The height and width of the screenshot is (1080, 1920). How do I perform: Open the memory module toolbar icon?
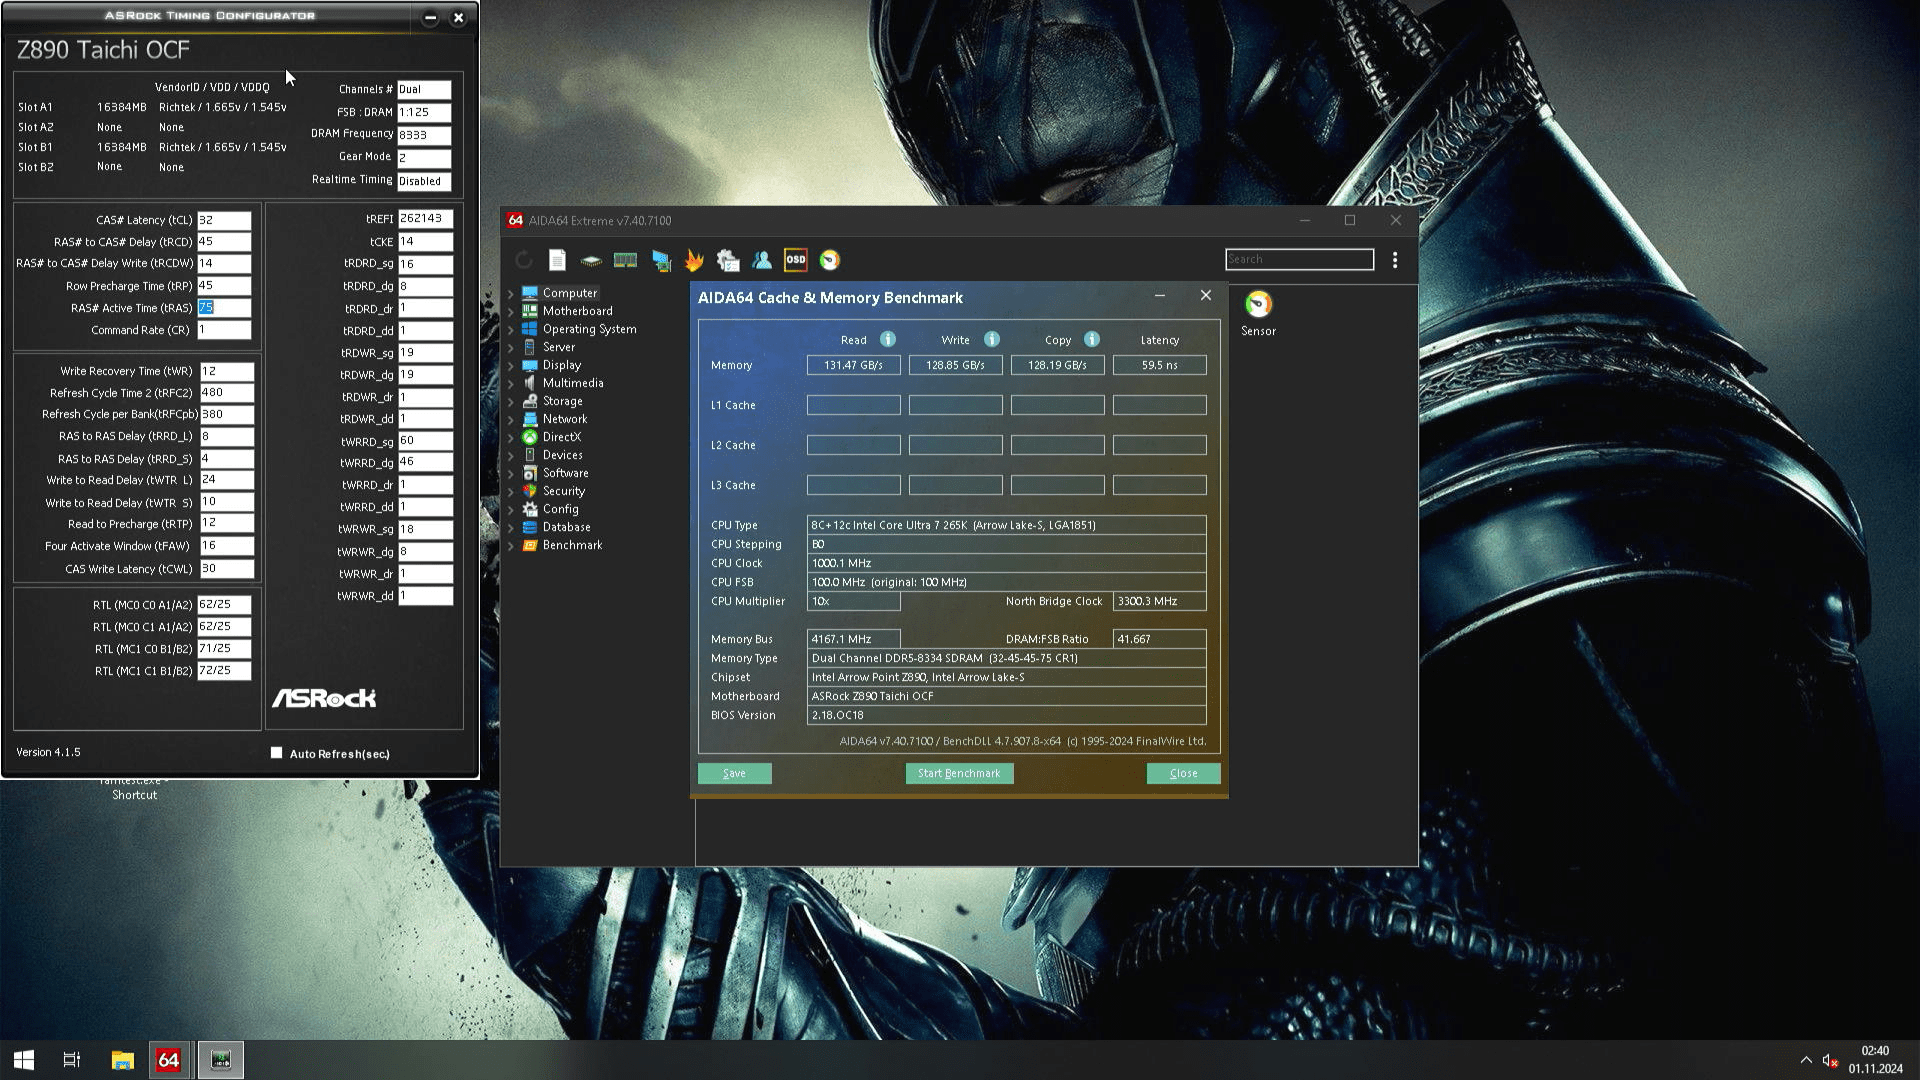pyautogui.click(x=625, y=260)
